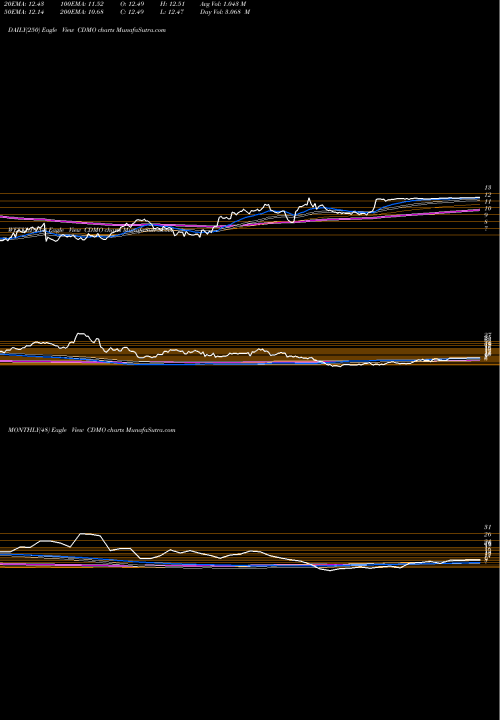Select the open price O: 12.49

[133, 4]
